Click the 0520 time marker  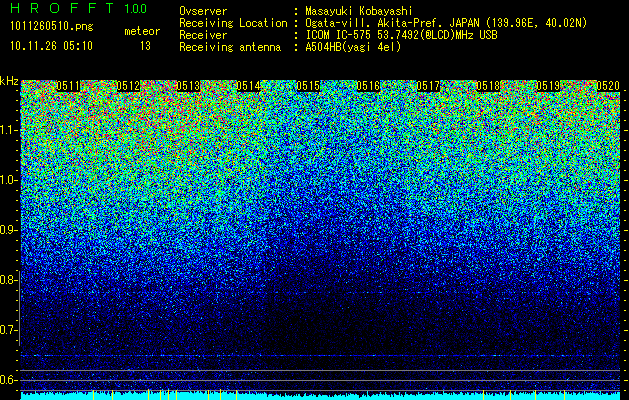pyautogui.click(x=608, y=86)
